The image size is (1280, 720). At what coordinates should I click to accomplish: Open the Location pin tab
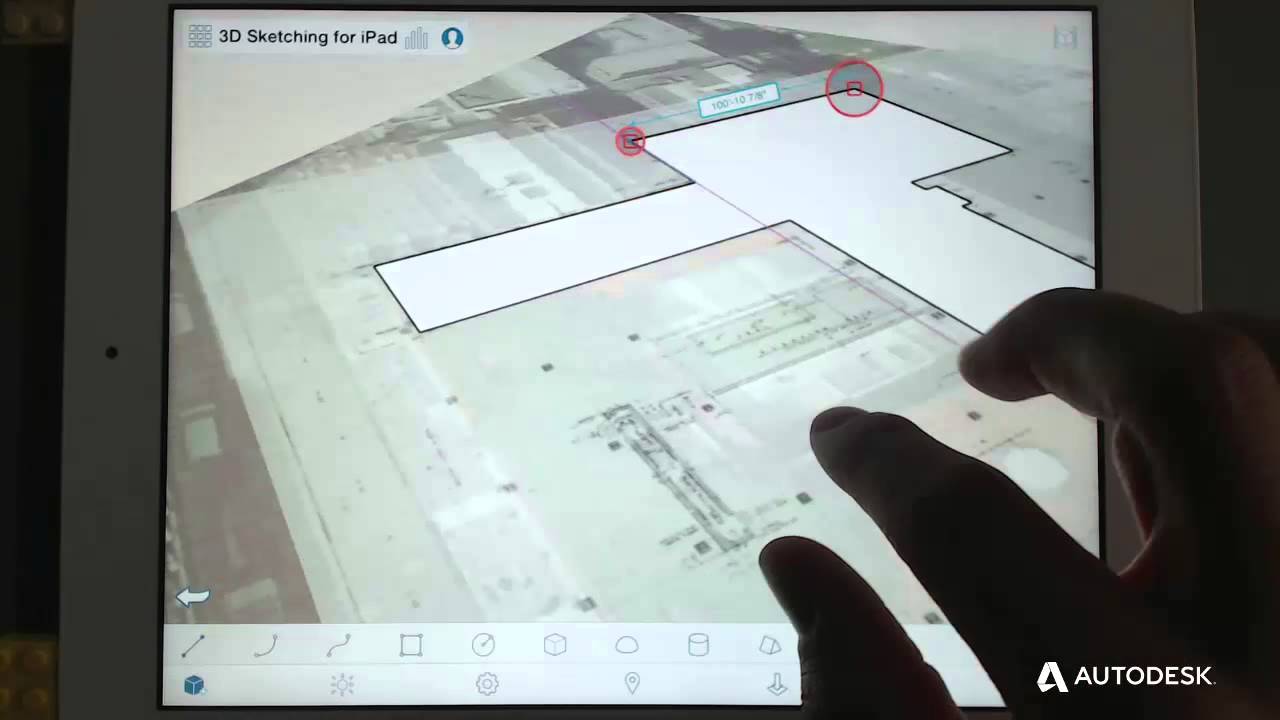tap(632, 684)
